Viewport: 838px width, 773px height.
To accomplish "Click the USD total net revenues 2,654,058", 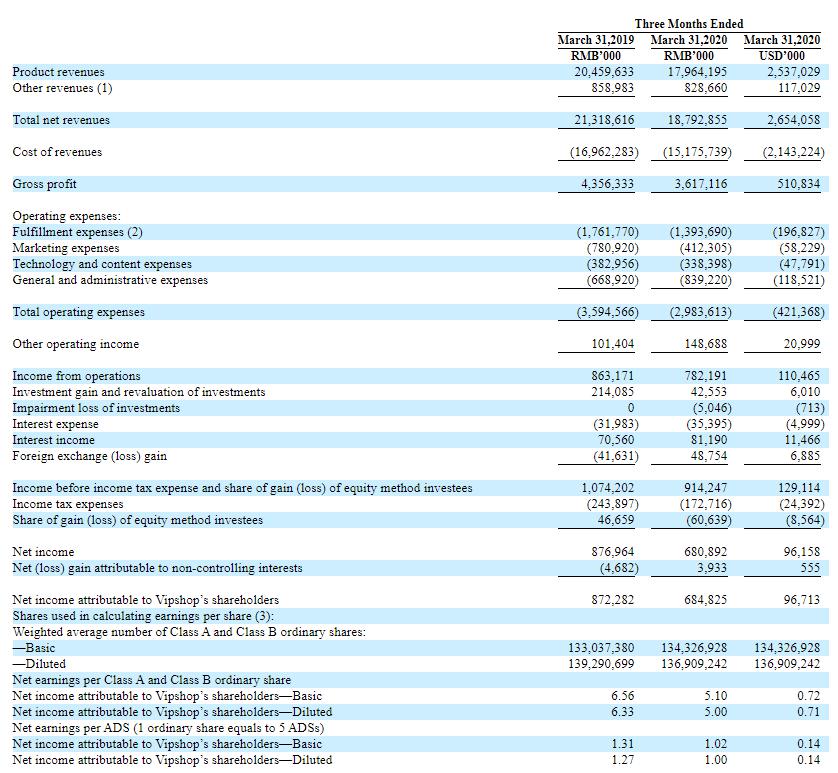I will click(794, 120).
